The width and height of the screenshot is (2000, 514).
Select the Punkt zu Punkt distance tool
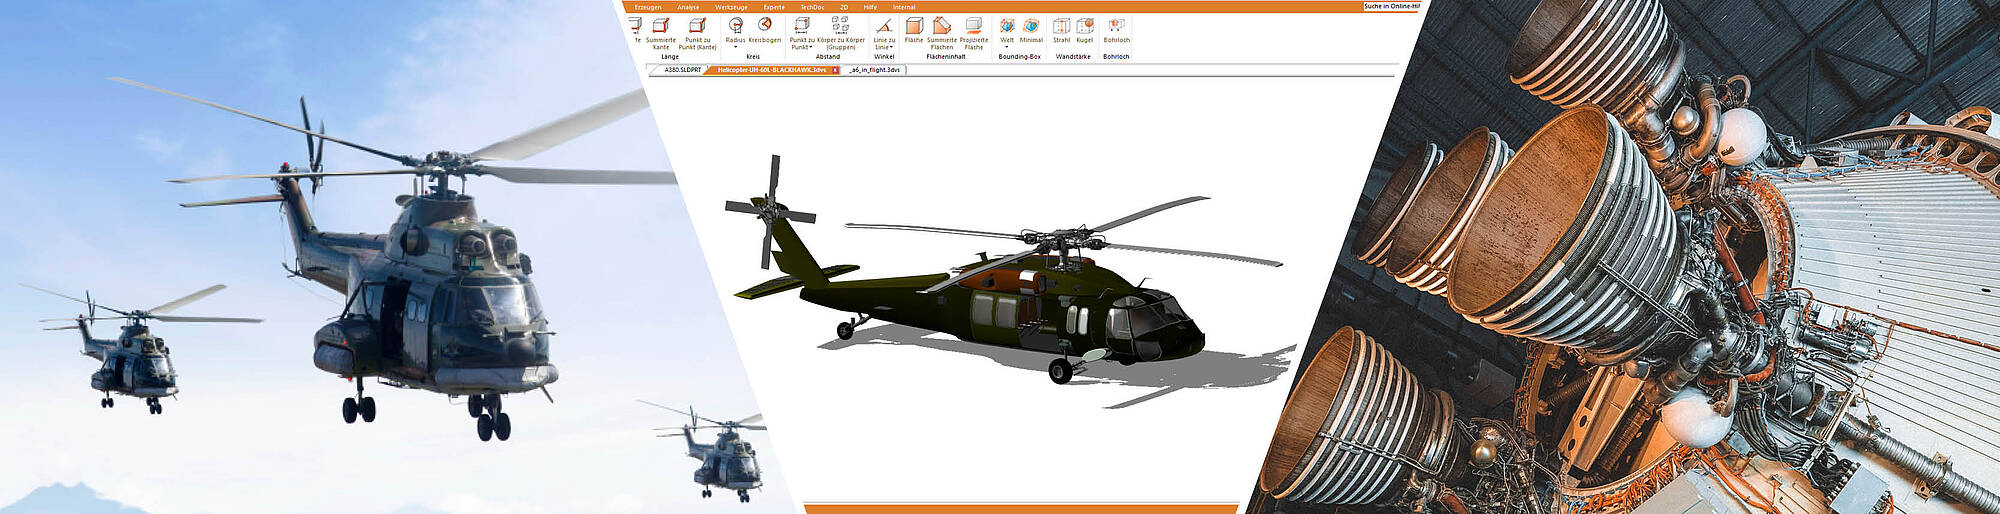tap(802, 33)
